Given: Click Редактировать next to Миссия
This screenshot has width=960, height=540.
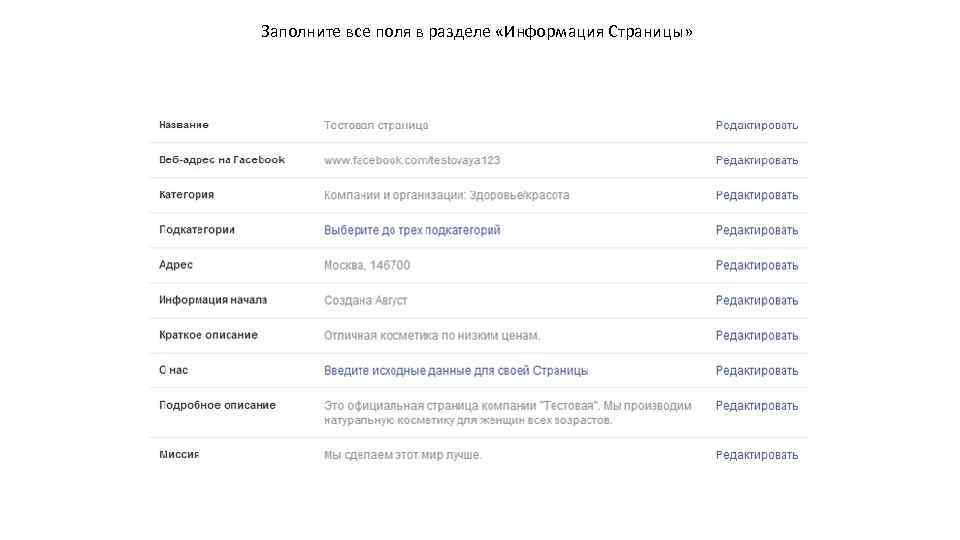Looking at the screenshot, I should (x=756, y=455).
